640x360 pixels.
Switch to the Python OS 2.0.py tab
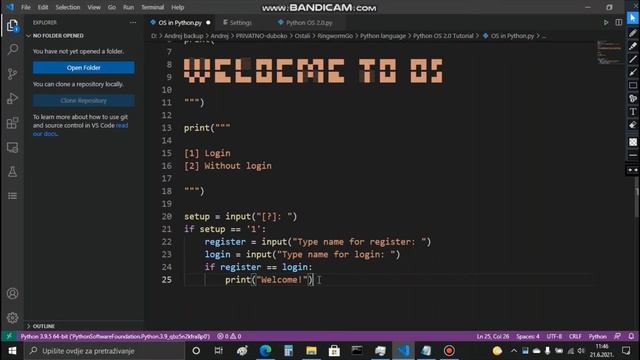point(309,22)
